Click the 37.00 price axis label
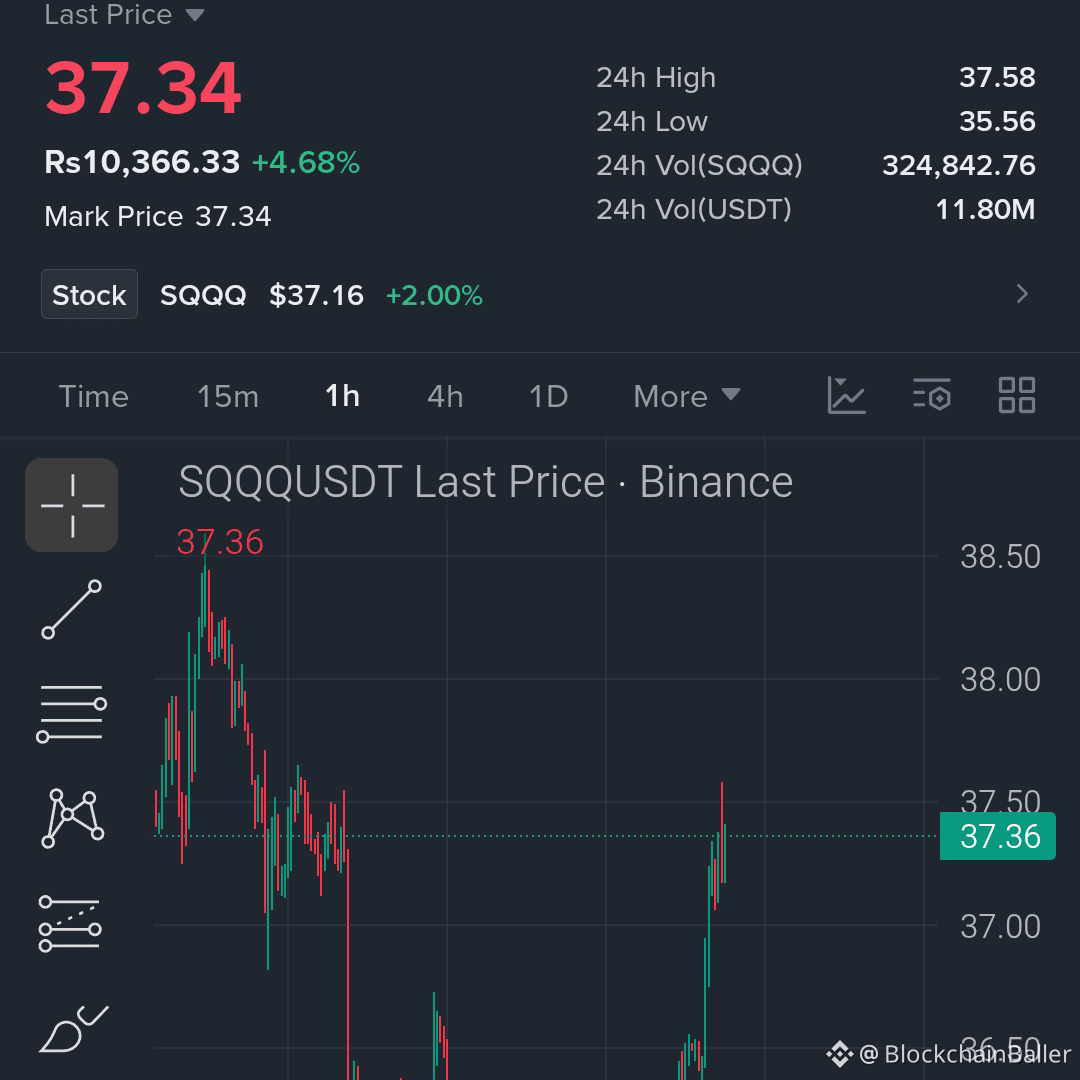1080x1080 pixels. click(x=1000, y=926)
